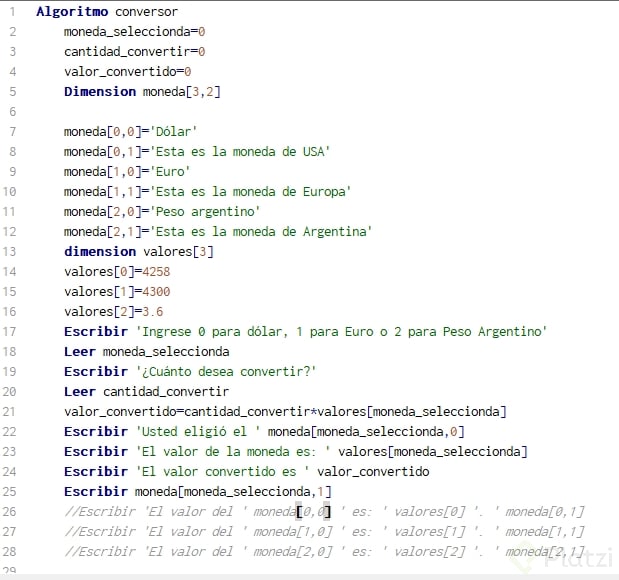Click line number 21 in the gutter

coord(10,411)
